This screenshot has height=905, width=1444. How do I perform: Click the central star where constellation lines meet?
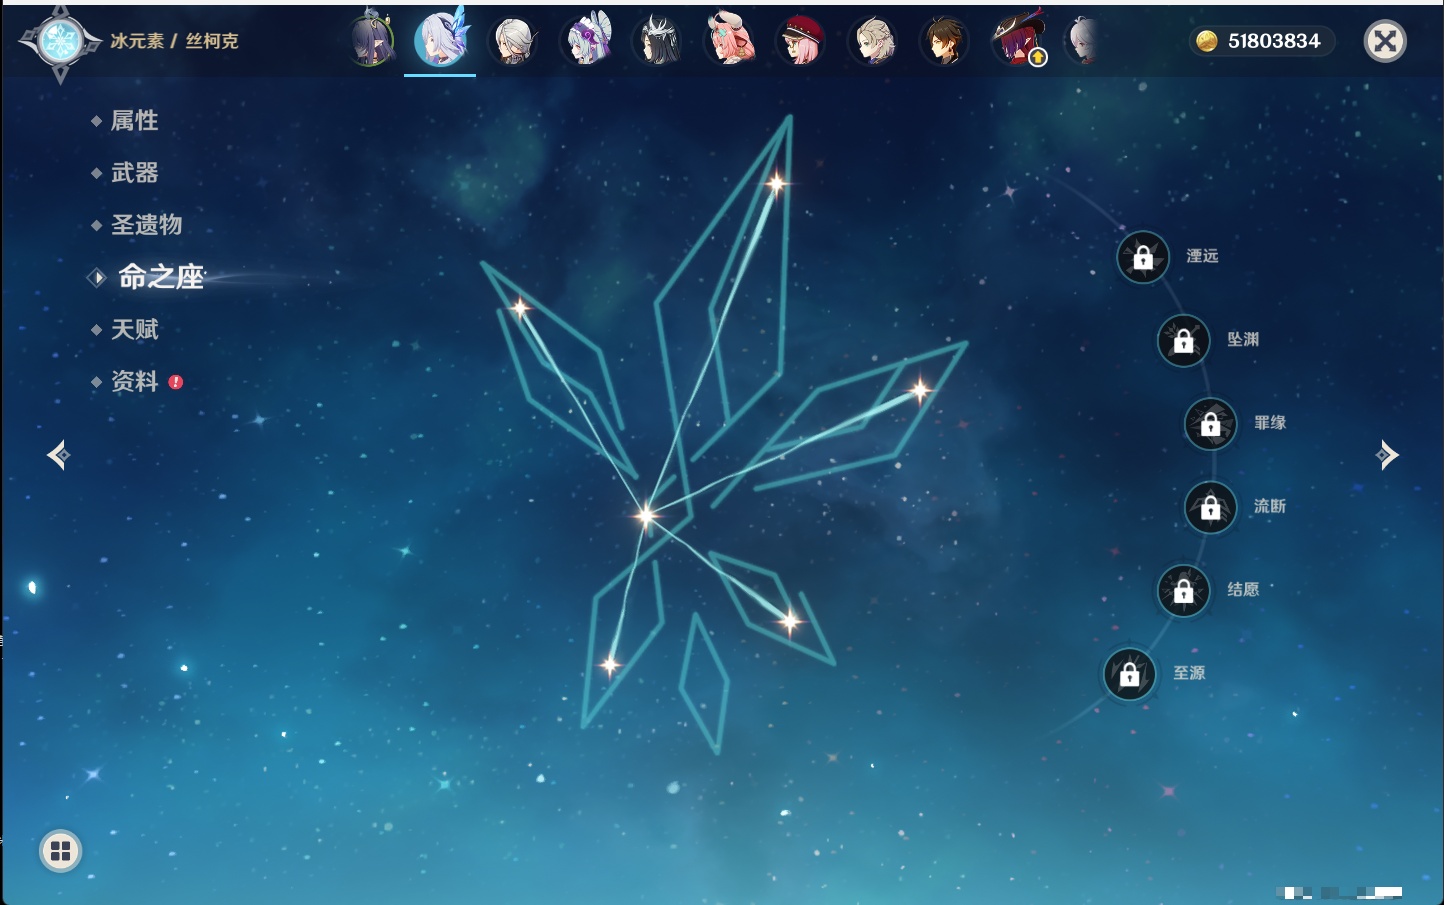[646, 515]
